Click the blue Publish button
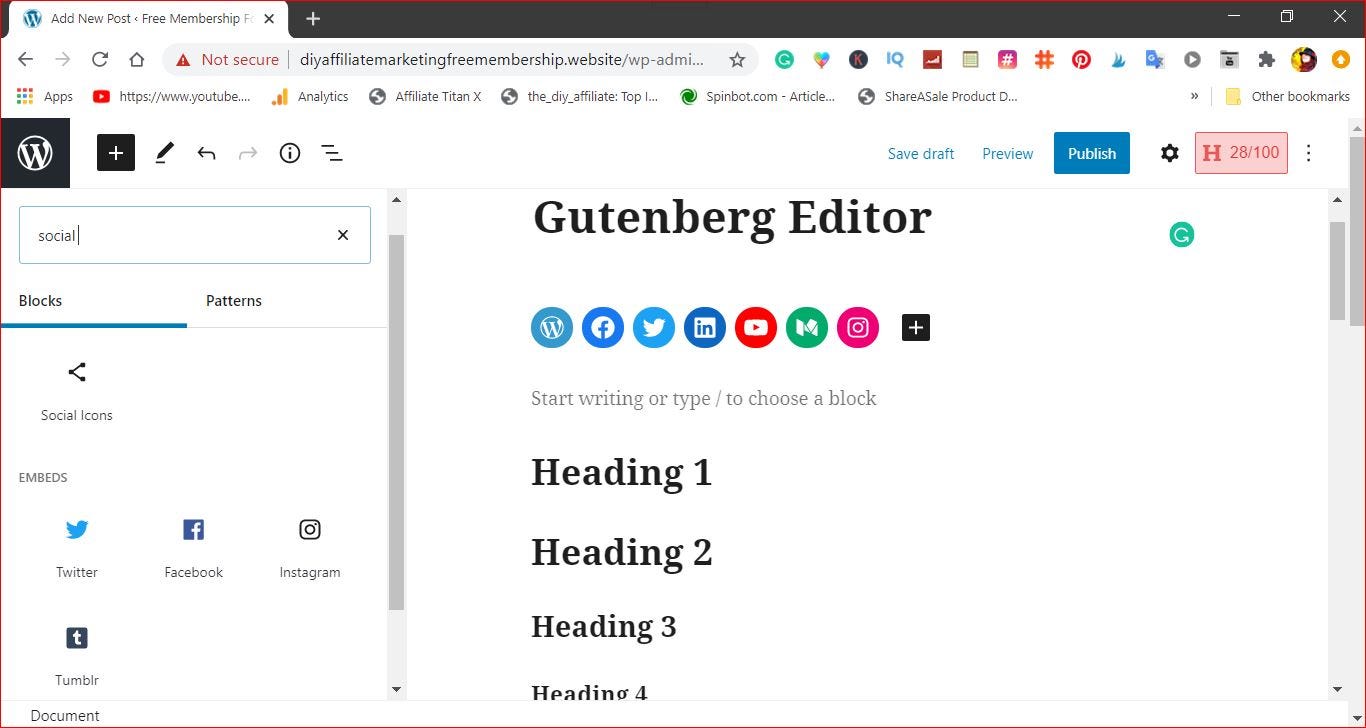Viewport: 1366px width, 728px height. (1092, 153)
